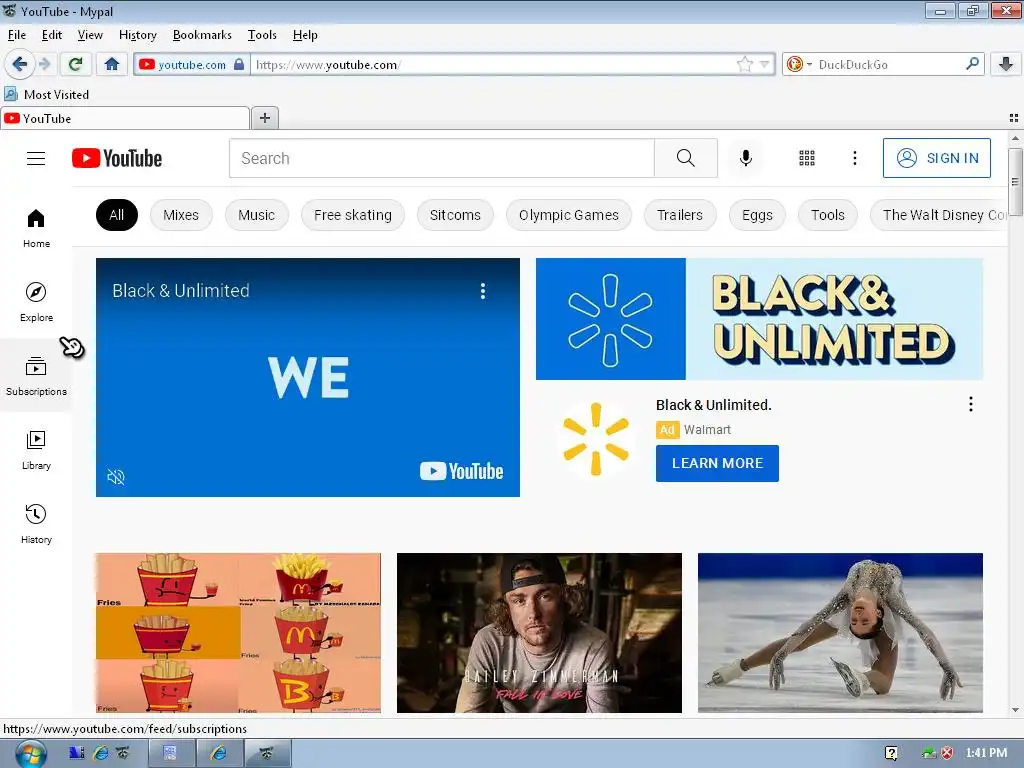Reload the current page
1024x768 pixels.
point(75,64)
